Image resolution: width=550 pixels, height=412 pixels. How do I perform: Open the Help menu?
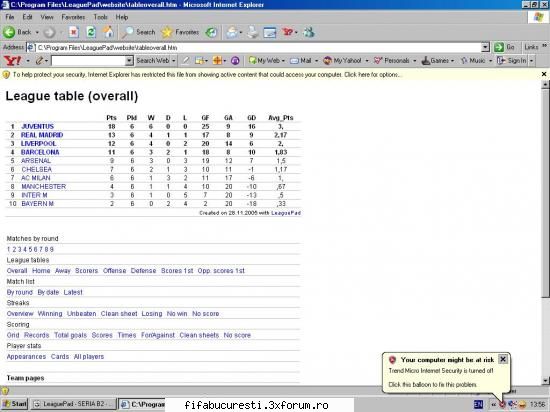(122, 17)
